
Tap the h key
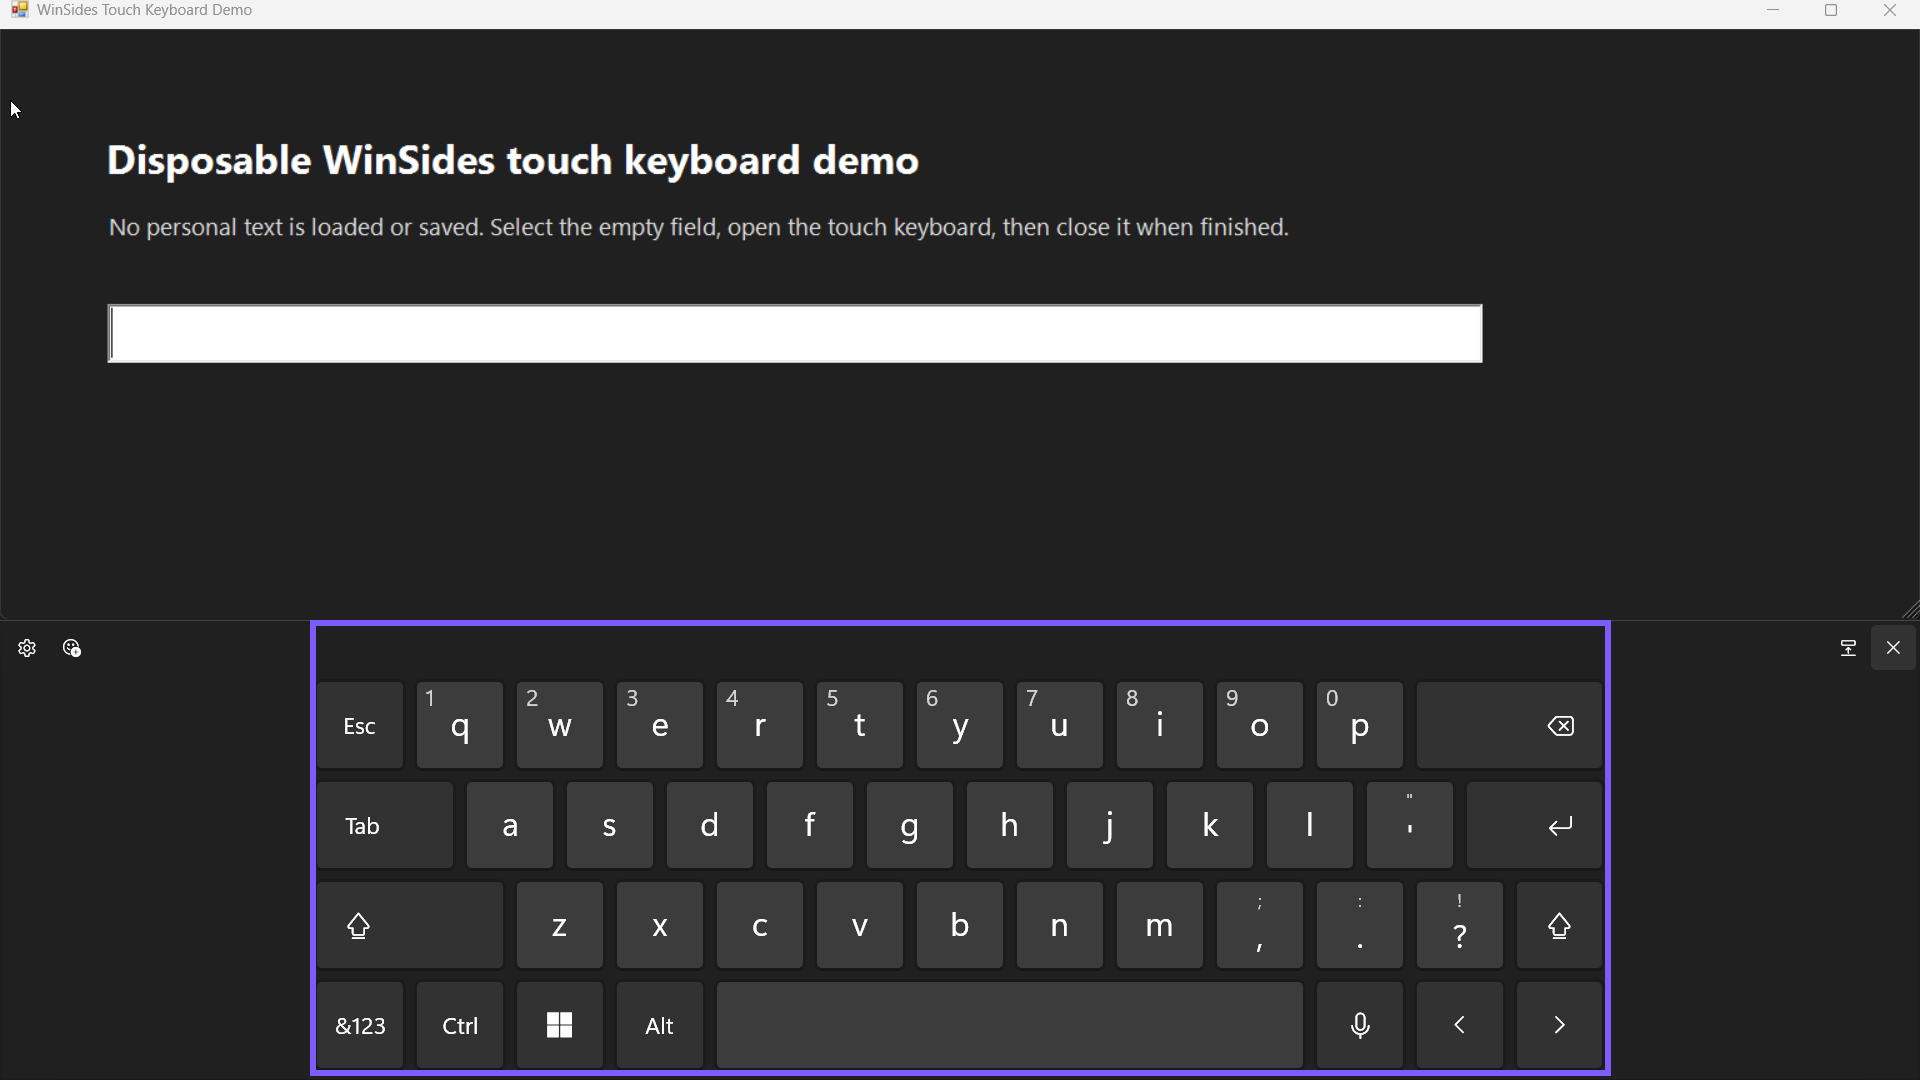(1010, 826)
